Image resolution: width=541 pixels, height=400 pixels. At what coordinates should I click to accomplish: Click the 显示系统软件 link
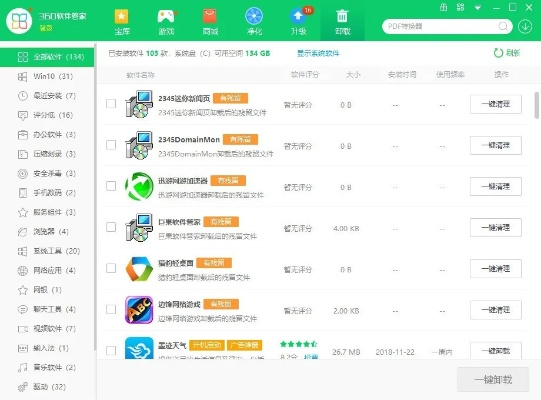(318, 53)
